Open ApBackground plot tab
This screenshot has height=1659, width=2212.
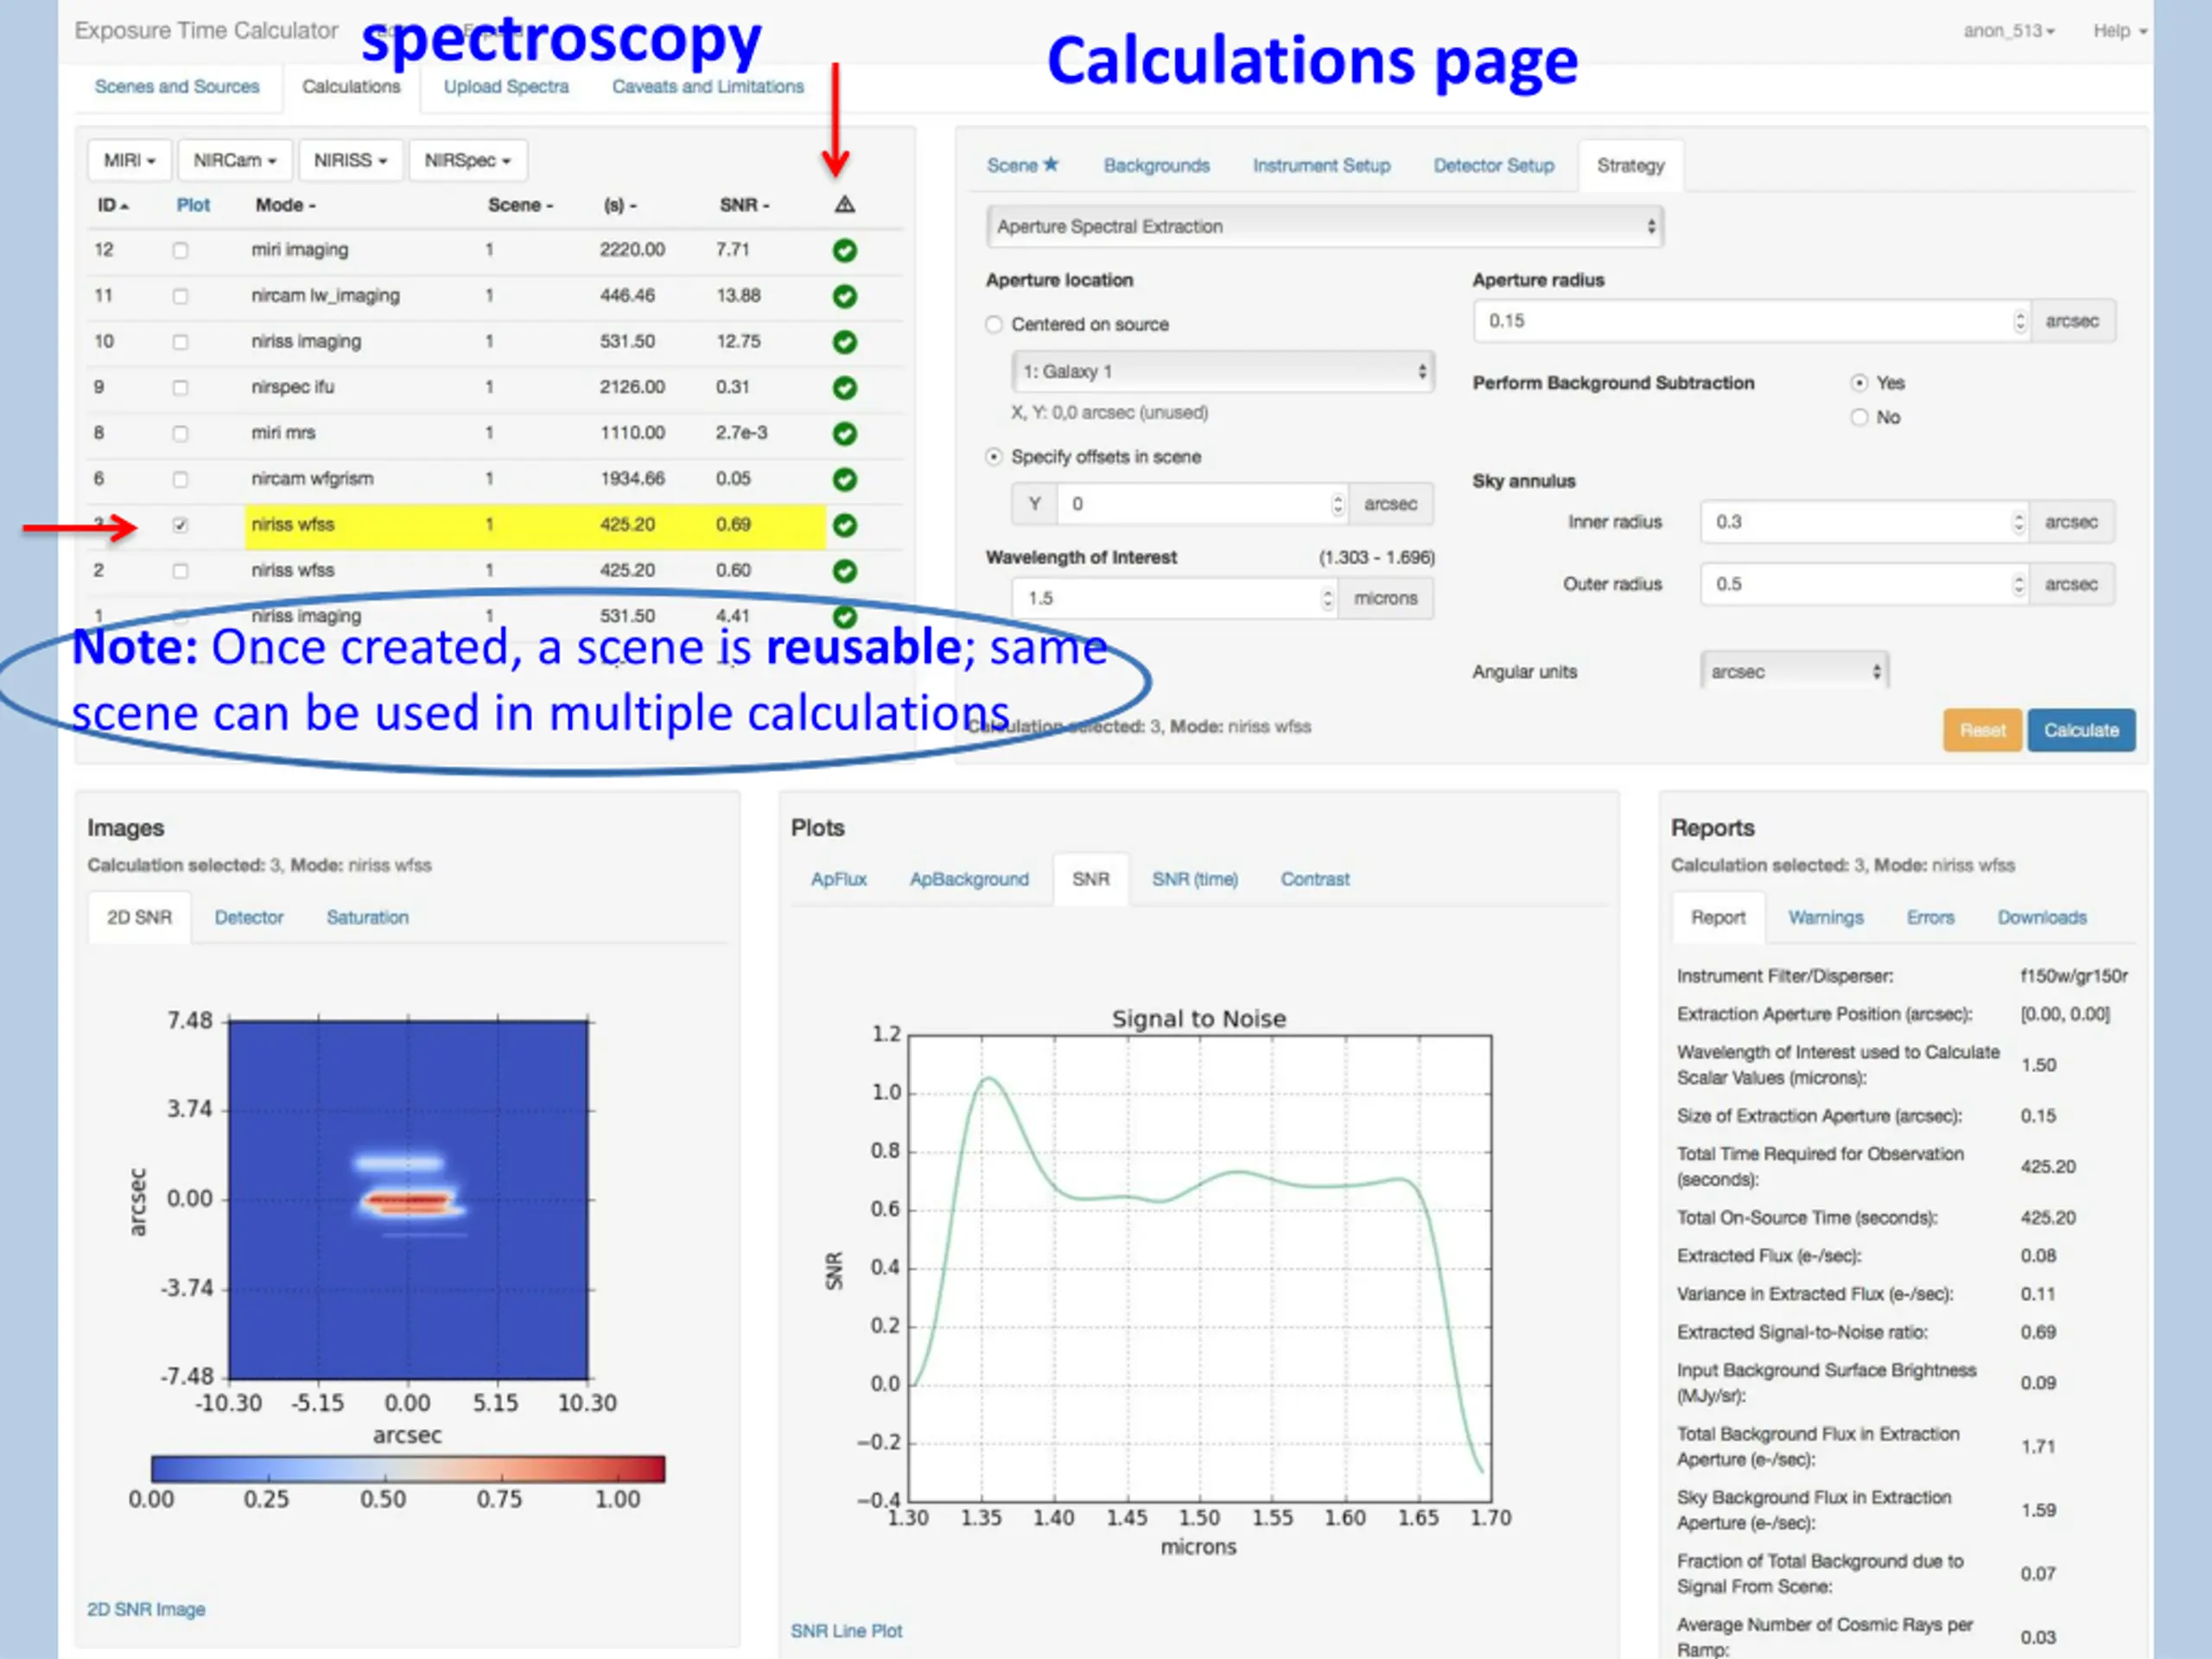point(968,879)
